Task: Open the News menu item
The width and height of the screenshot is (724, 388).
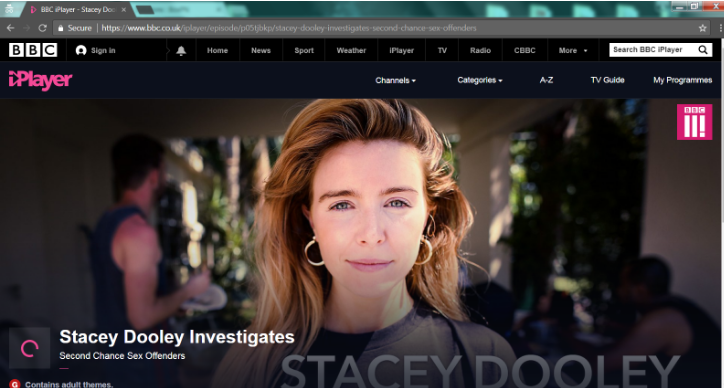Action: click(x=261, y=50)
